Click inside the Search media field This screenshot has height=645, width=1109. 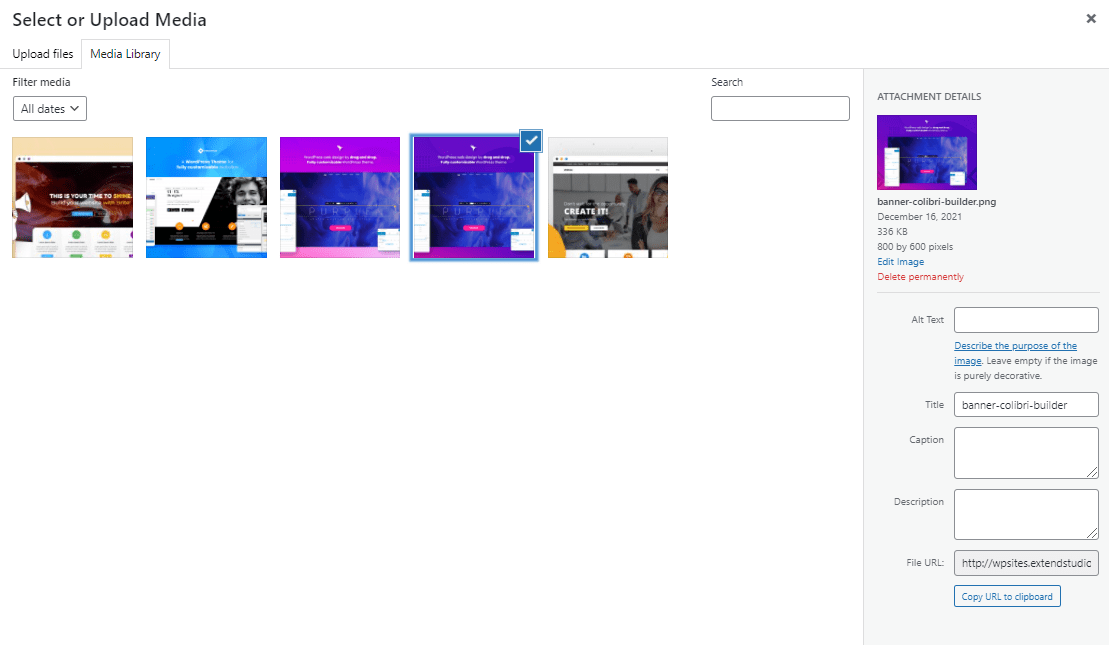780,108
